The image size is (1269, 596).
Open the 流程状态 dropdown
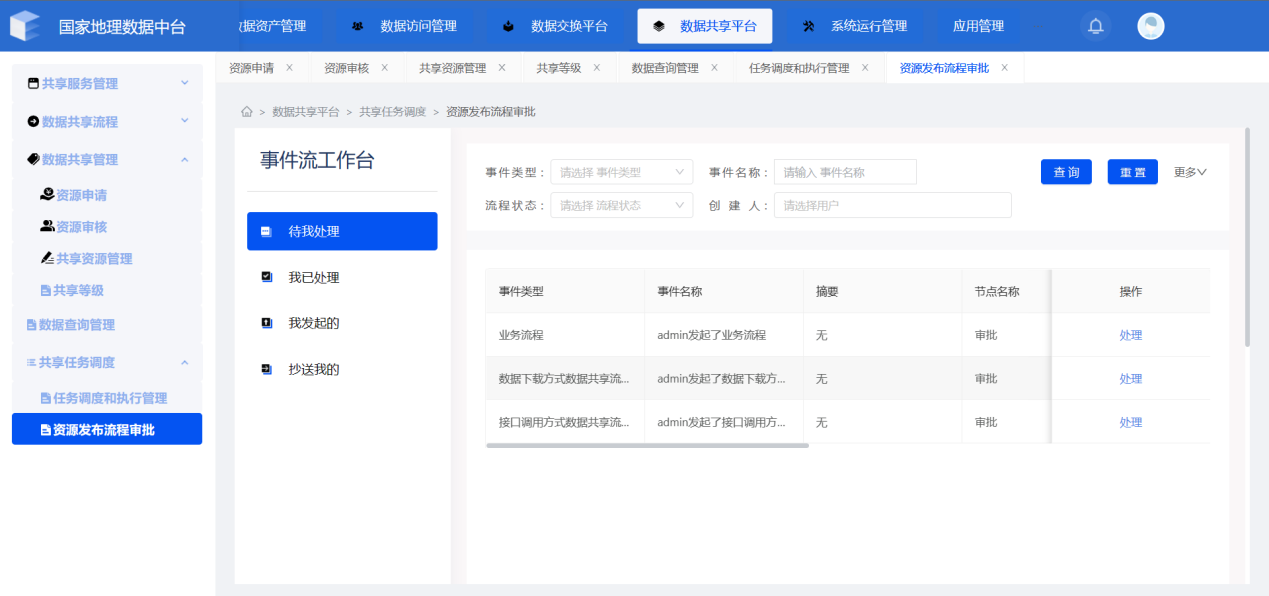(x=621, y=205)
